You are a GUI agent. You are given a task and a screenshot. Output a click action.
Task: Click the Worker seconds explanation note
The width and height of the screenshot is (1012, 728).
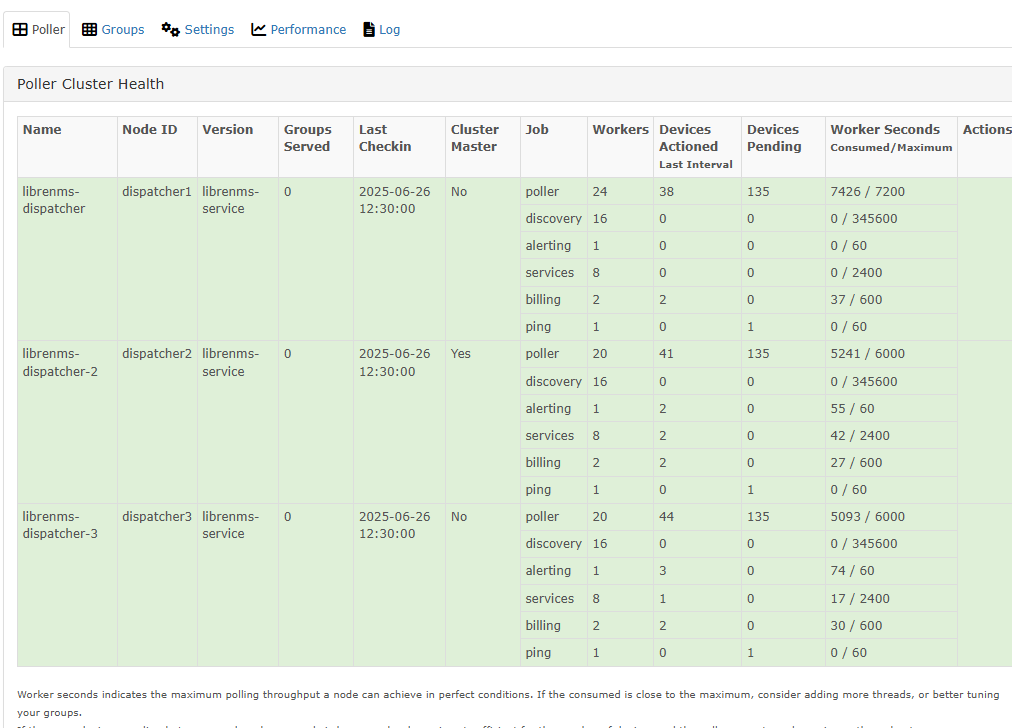(508, 703)
